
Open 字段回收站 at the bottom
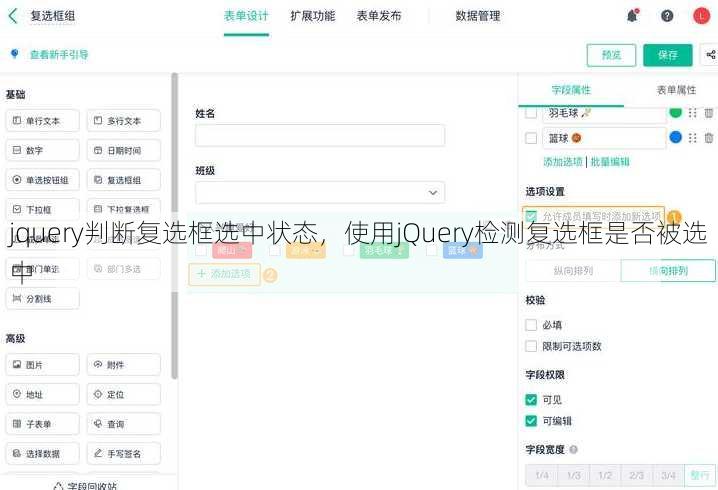point(86,485)
